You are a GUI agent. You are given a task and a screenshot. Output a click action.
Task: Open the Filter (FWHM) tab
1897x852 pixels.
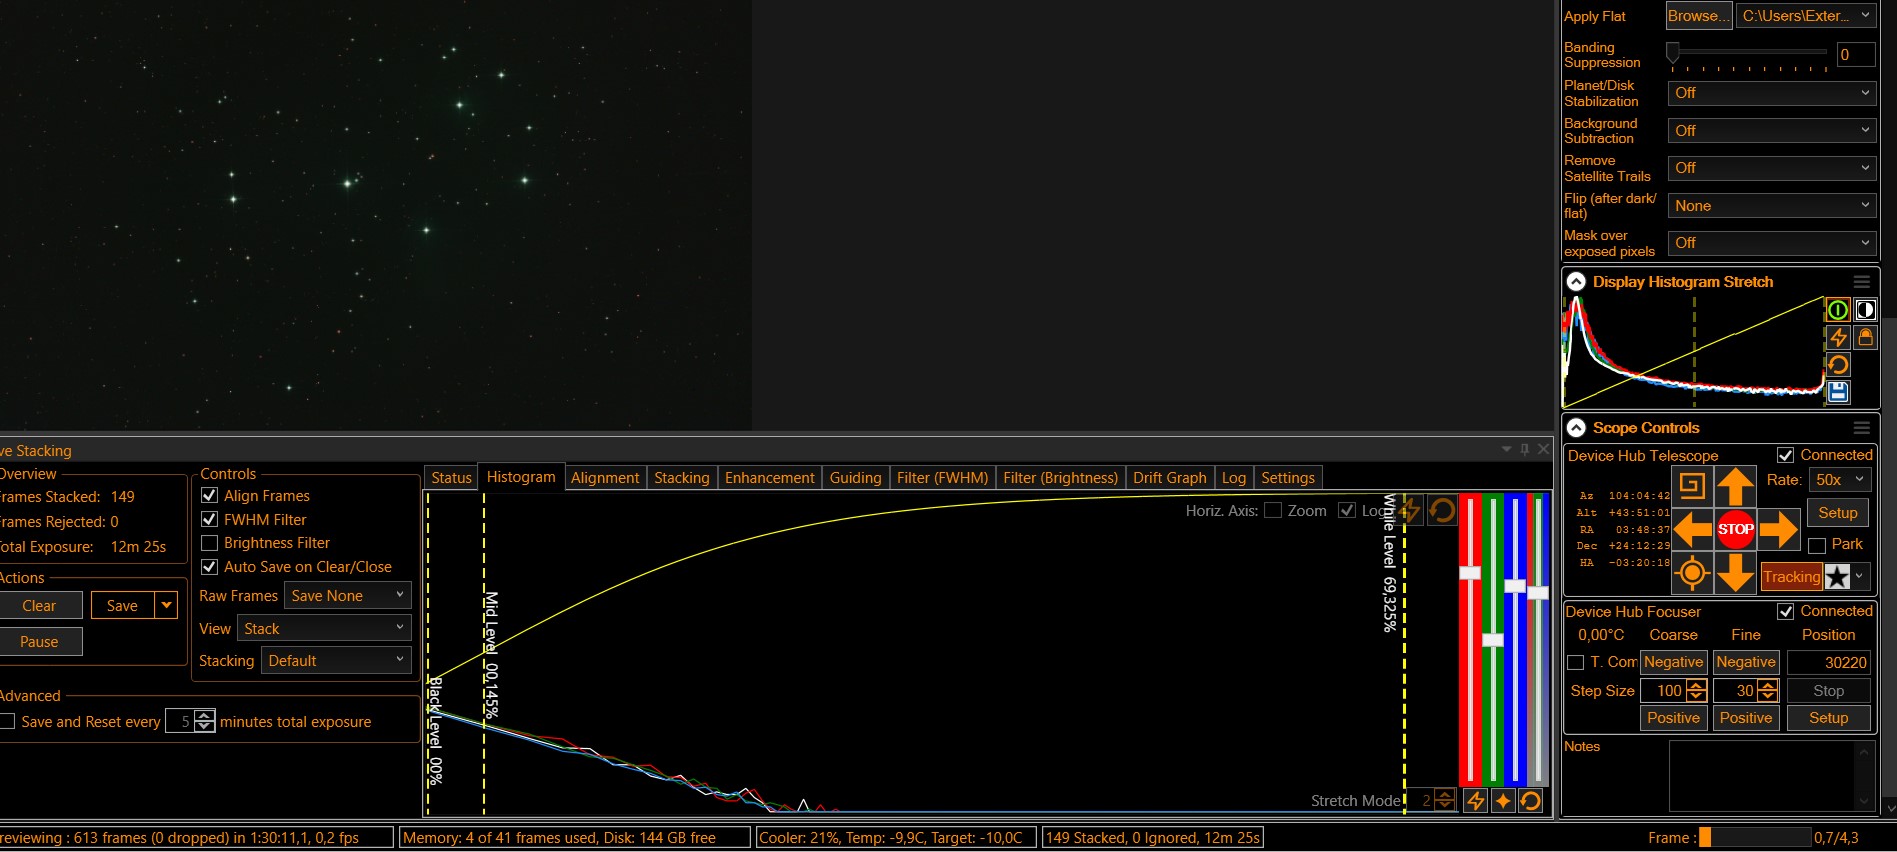click(x=942, y=478)
